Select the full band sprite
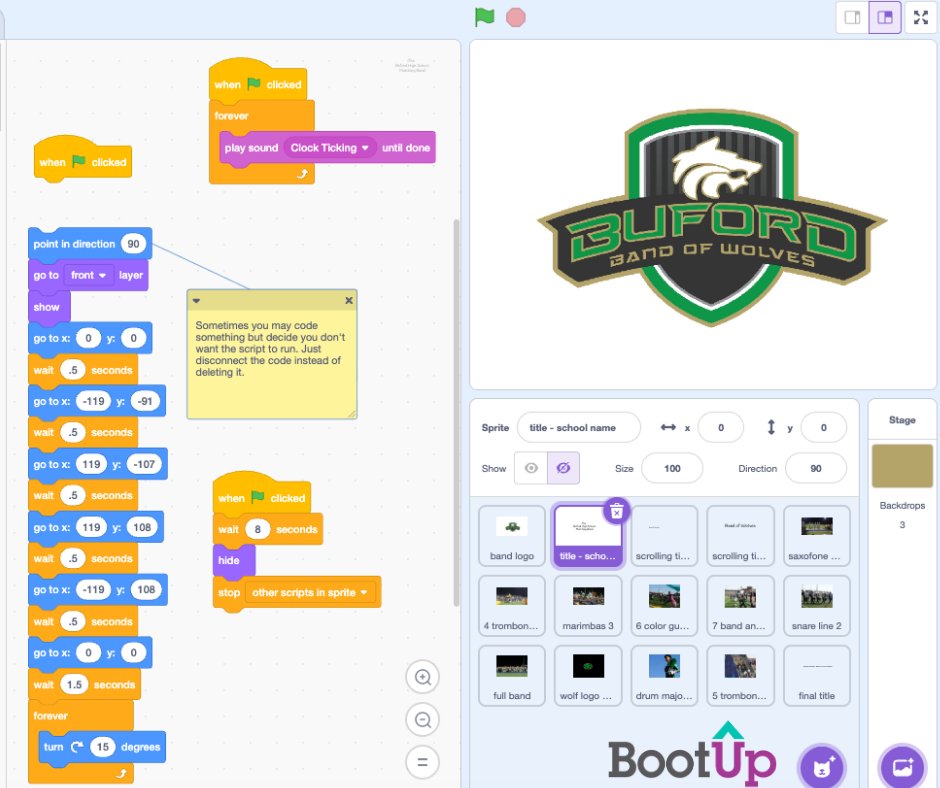 [512, 675]
